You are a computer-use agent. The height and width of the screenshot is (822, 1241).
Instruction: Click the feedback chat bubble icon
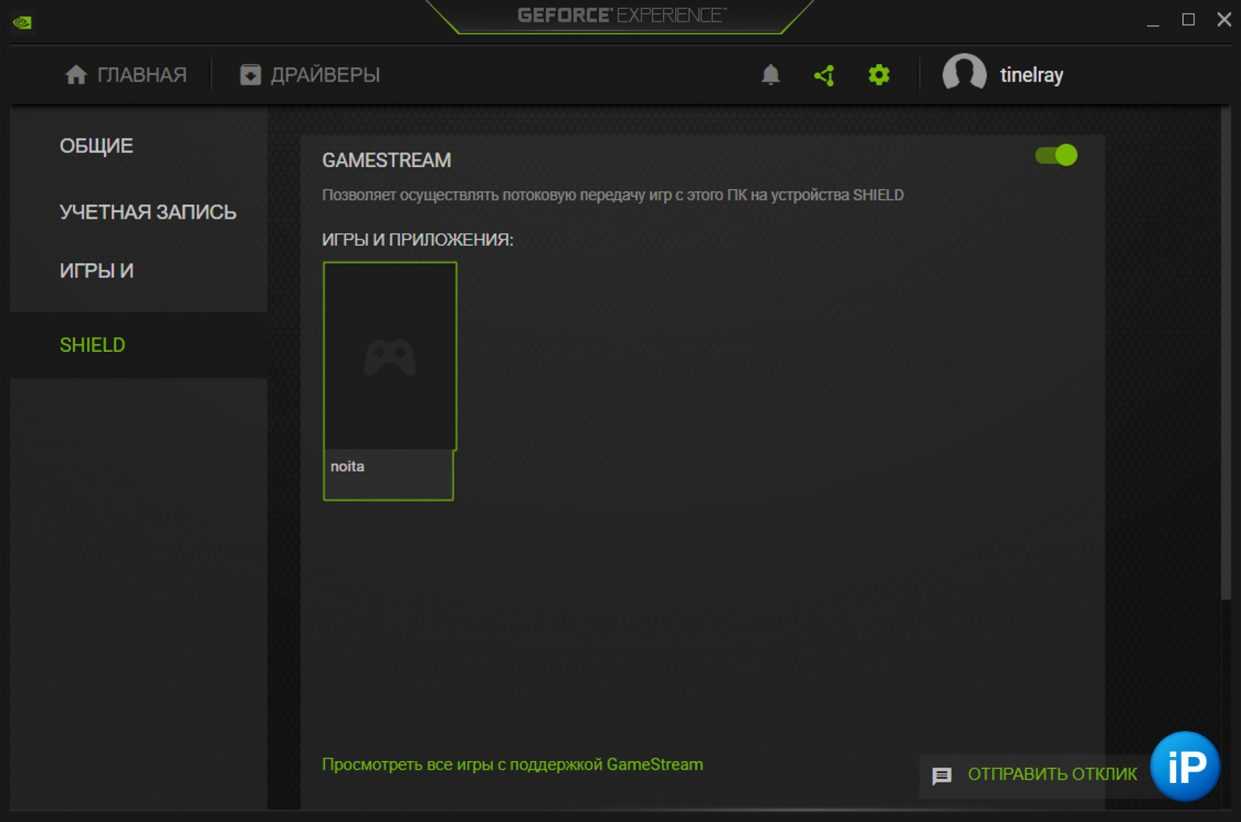click(x=942, y=776)
